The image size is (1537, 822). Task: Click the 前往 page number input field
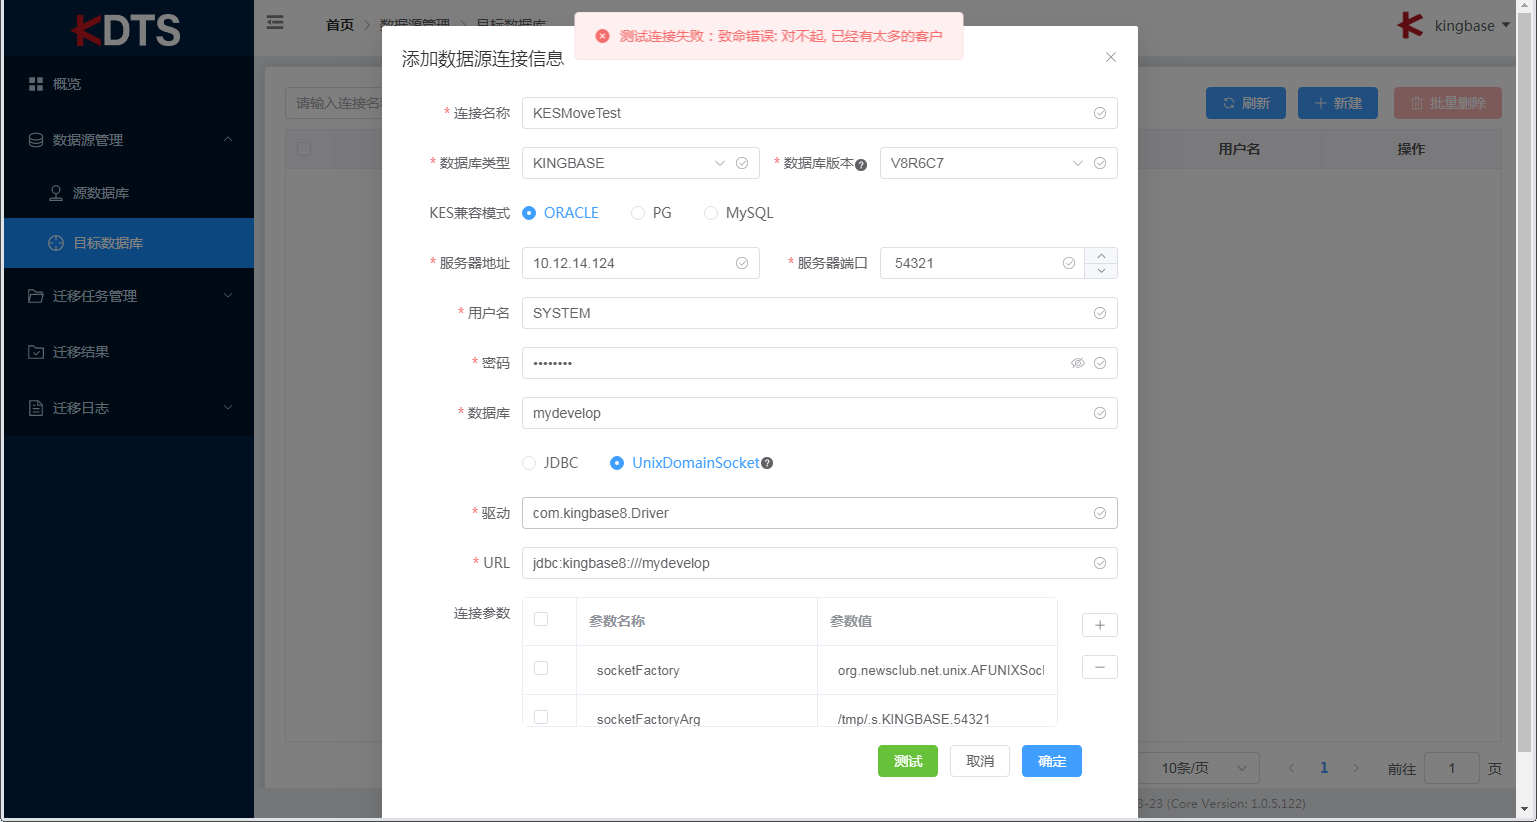pos(1451,767)
